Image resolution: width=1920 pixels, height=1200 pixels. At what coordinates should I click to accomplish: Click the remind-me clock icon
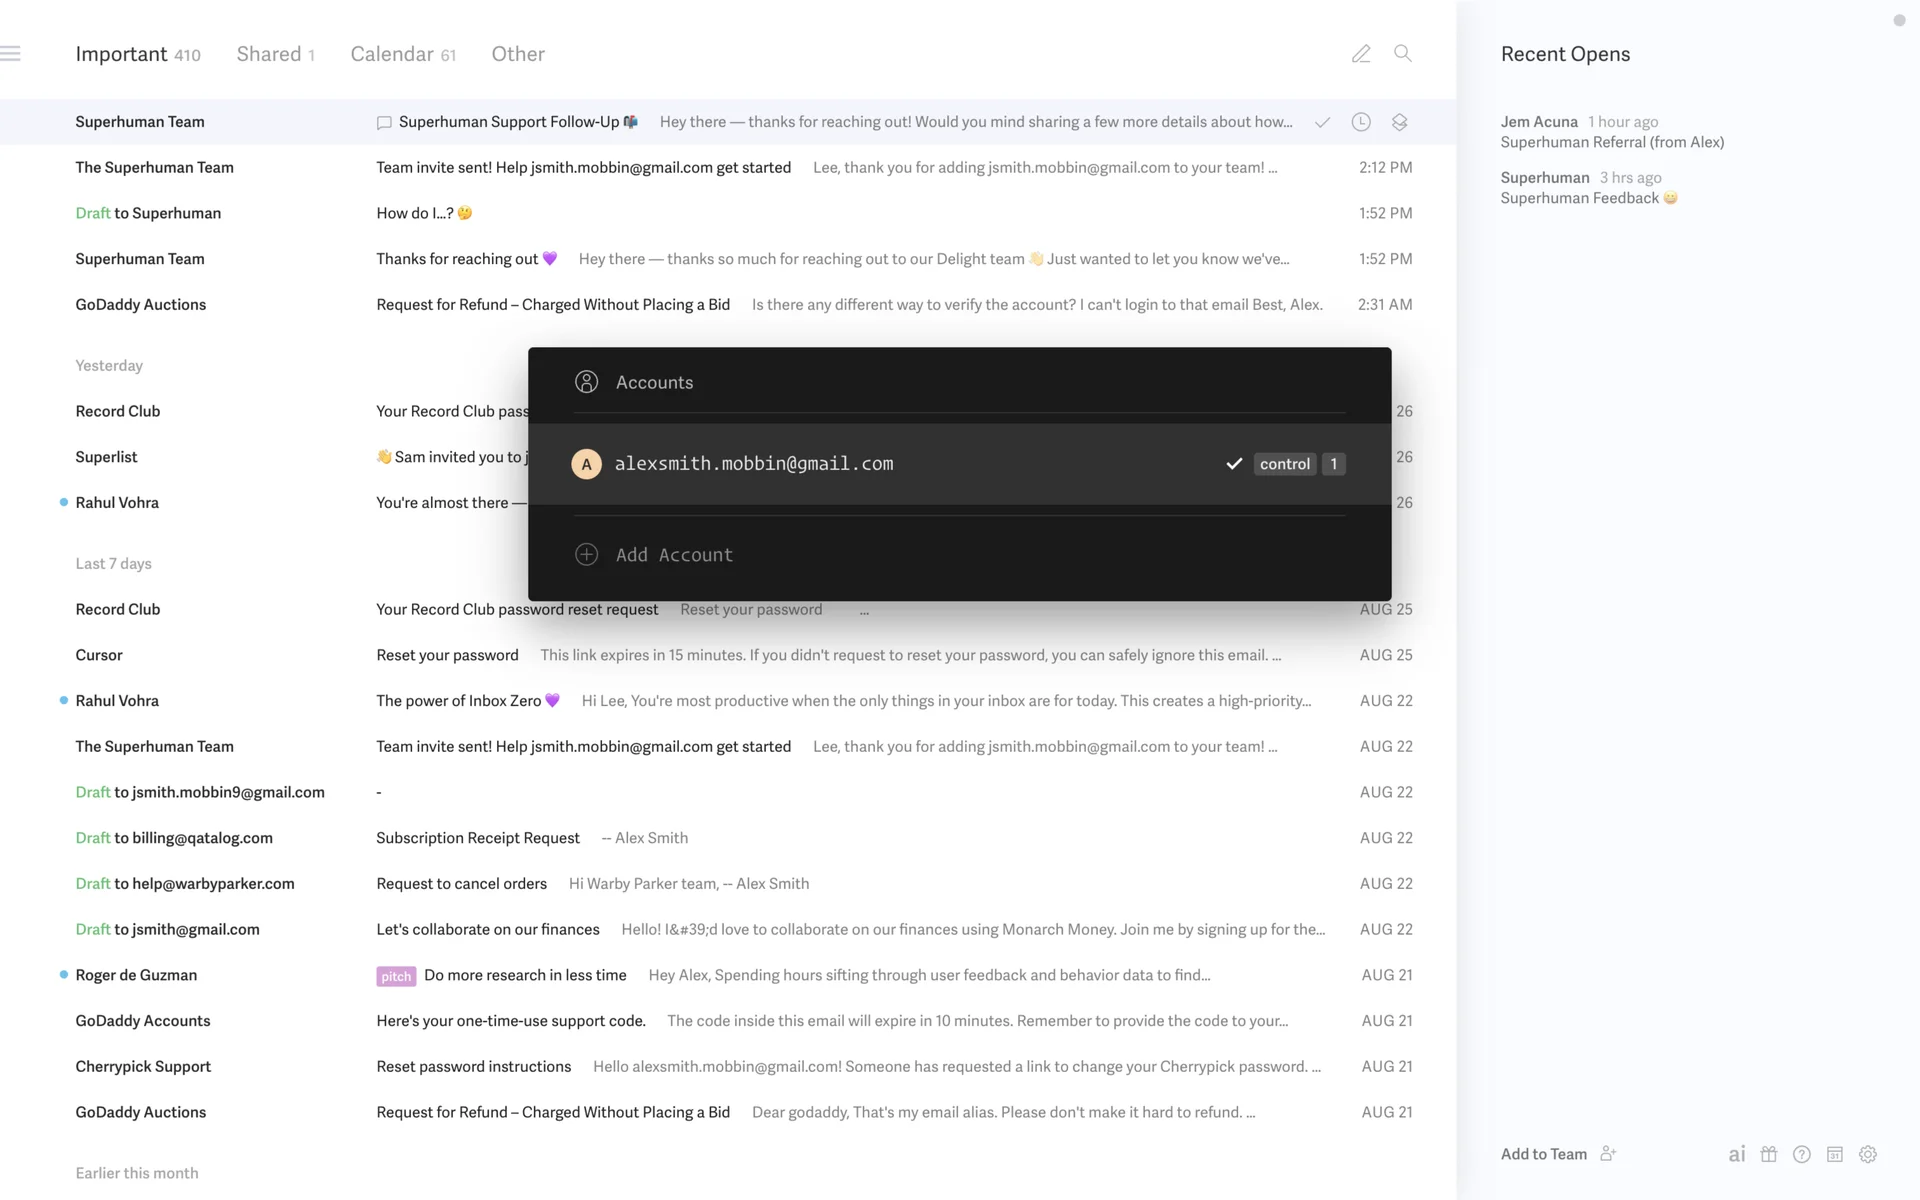[1361, 122]
